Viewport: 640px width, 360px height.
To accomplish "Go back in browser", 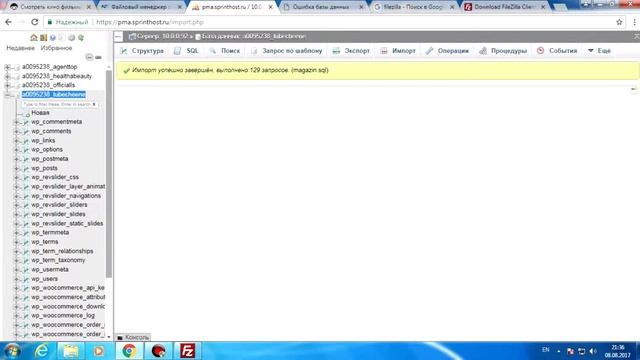I will (8, 22).
